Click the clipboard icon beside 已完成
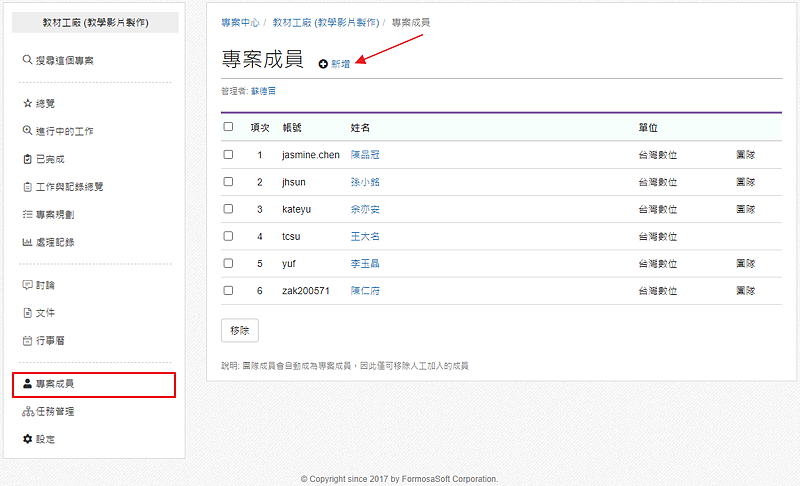 27,159
